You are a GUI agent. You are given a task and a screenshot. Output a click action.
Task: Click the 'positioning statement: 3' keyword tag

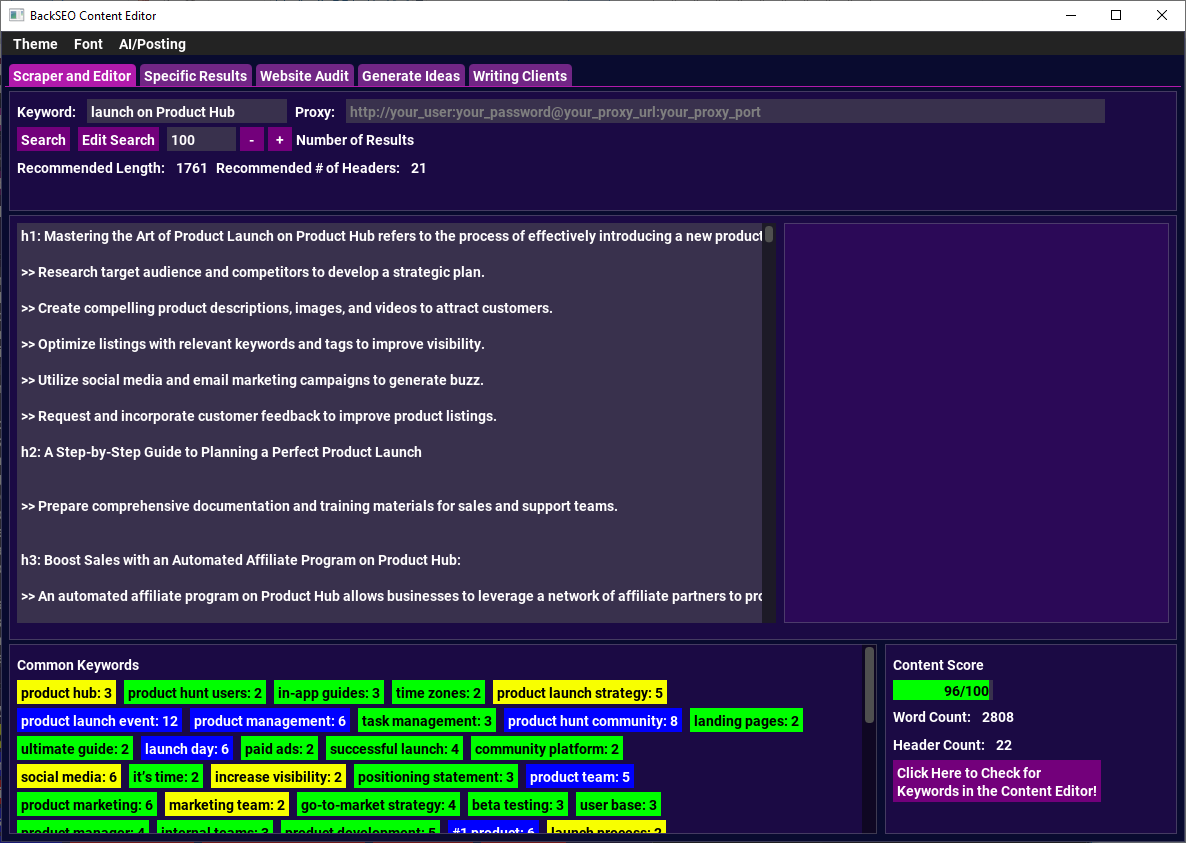click(436, 777)
